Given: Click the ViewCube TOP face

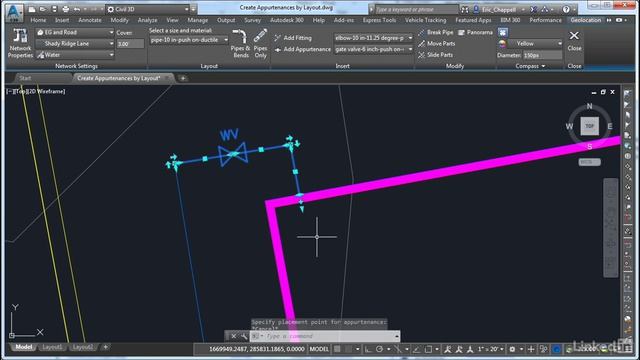Looking at the screenshot, I should coord(589,126).
